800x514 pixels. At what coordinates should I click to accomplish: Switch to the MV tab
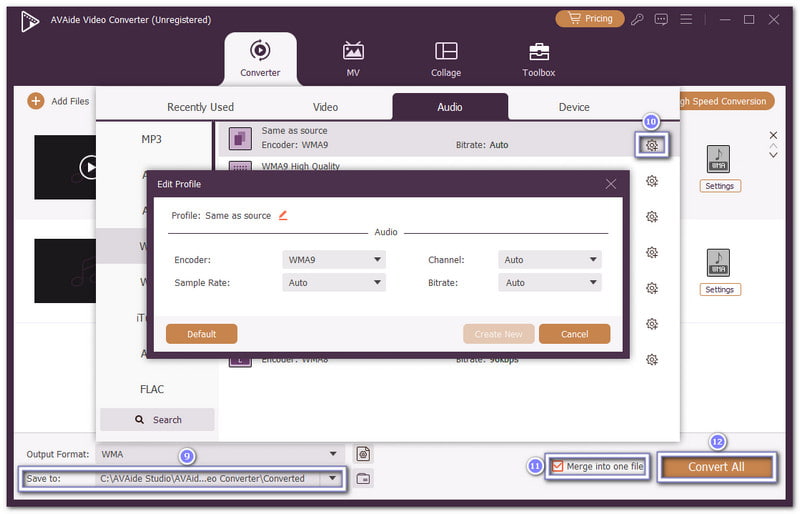(353, 59)
